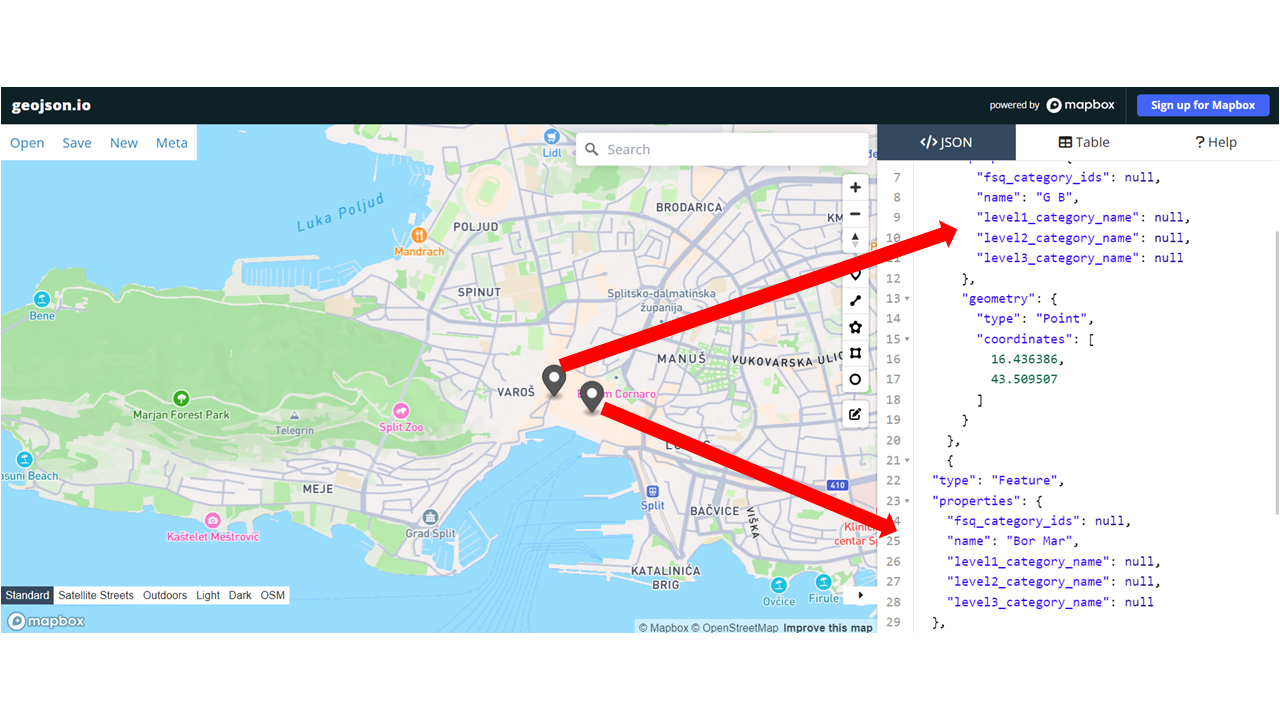The image size is (1280, 720).
Task: Click the "Point" type value
Action: click(x=1061, y=318)
